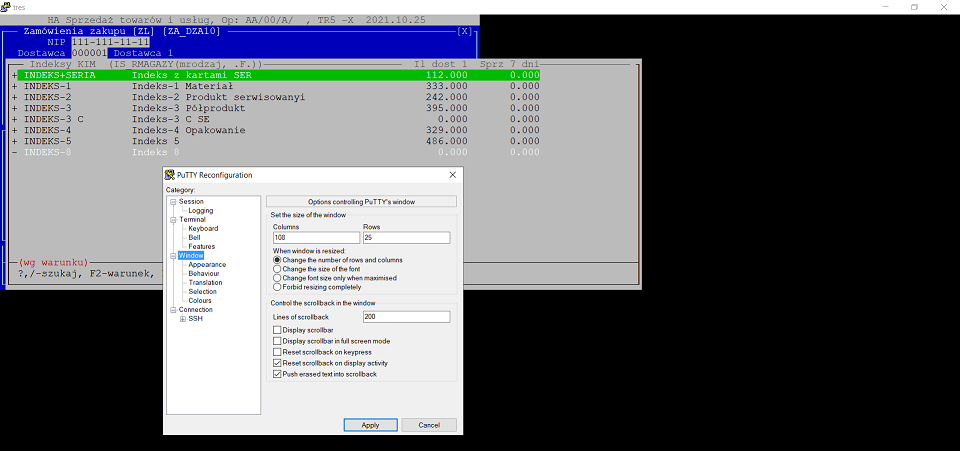This screenshot has height=451, width=960.
Task: Click the Apply button
Action: tap(370, 425)
